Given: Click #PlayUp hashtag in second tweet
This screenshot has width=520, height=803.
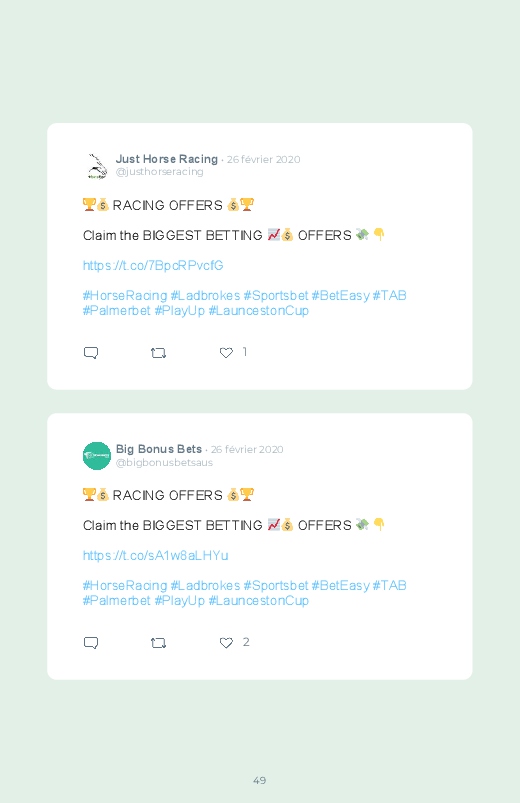Looking at the screenshot, I should click(x=180, y=601).
